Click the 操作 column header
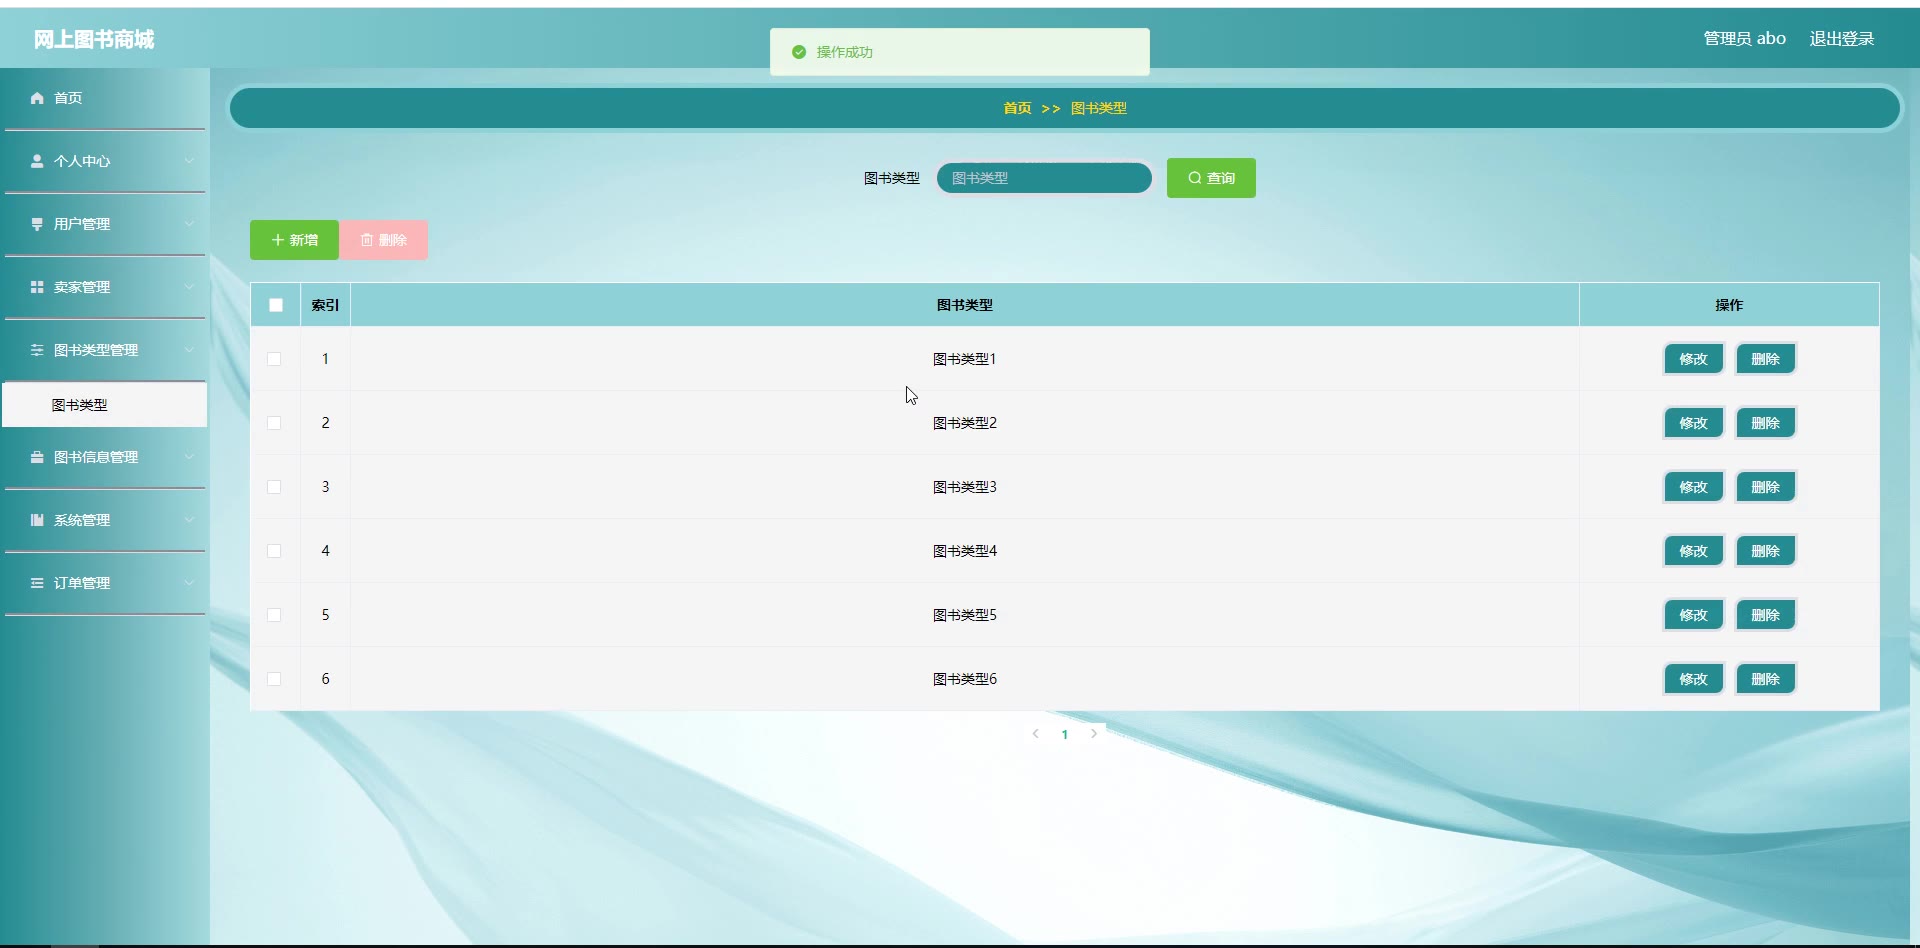This screenshot has width=1920, height=948. [x=1729, y=305]
